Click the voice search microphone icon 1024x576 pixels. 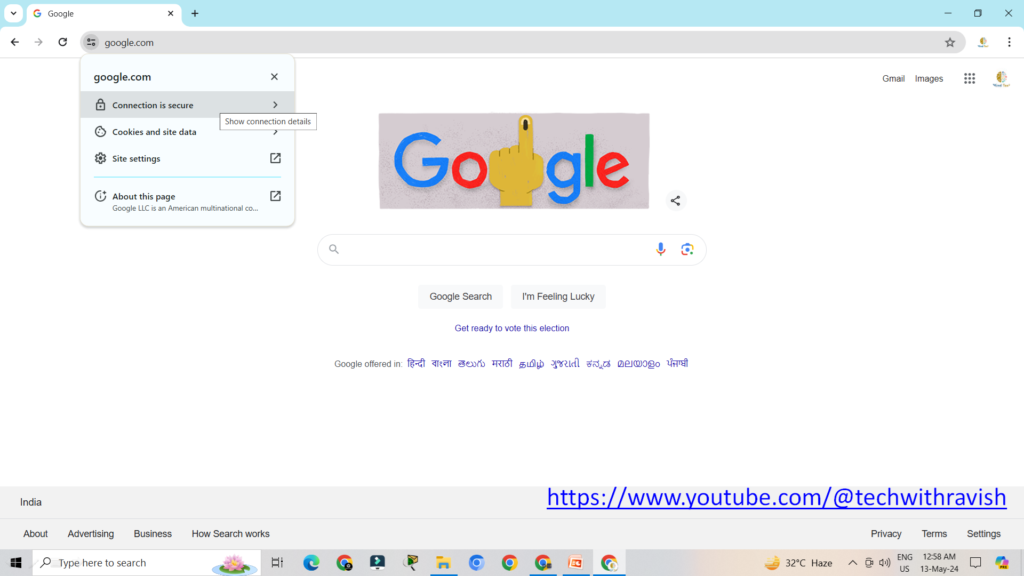660,249
